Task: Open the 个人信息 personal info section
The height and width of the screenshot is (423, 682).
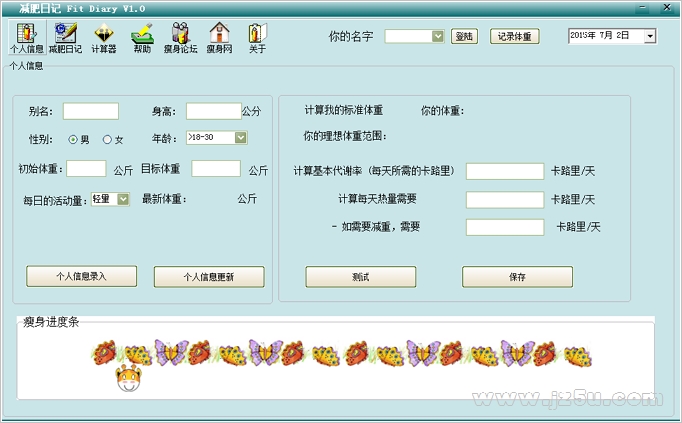Action: tap(27, 38)
